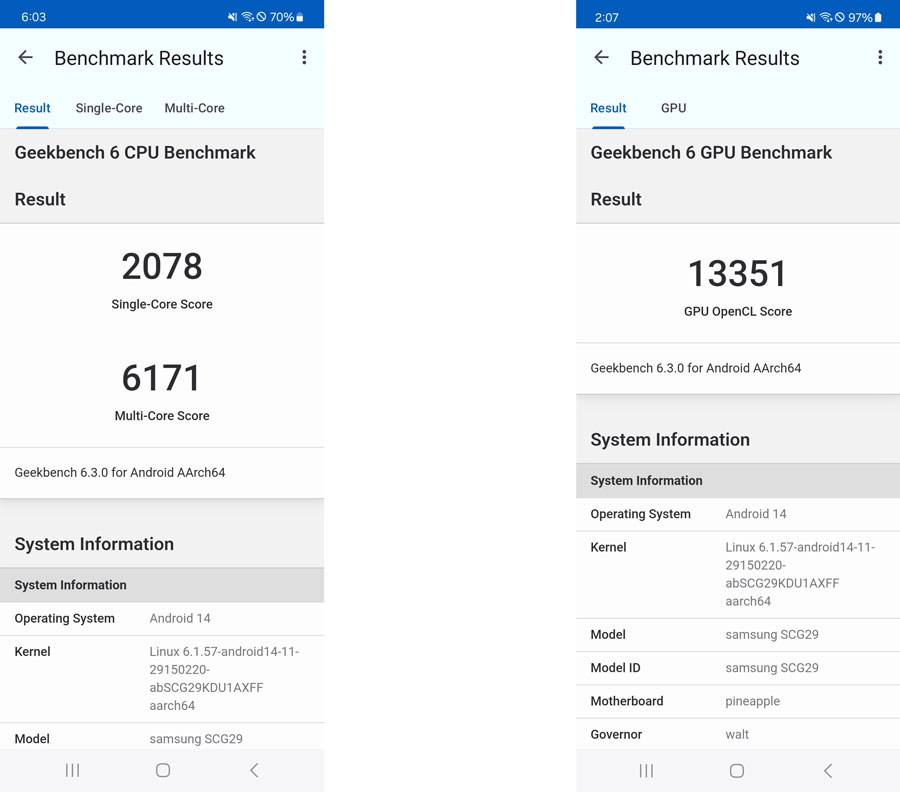Tap muted sound icon in CPU screen status bar

232,17
